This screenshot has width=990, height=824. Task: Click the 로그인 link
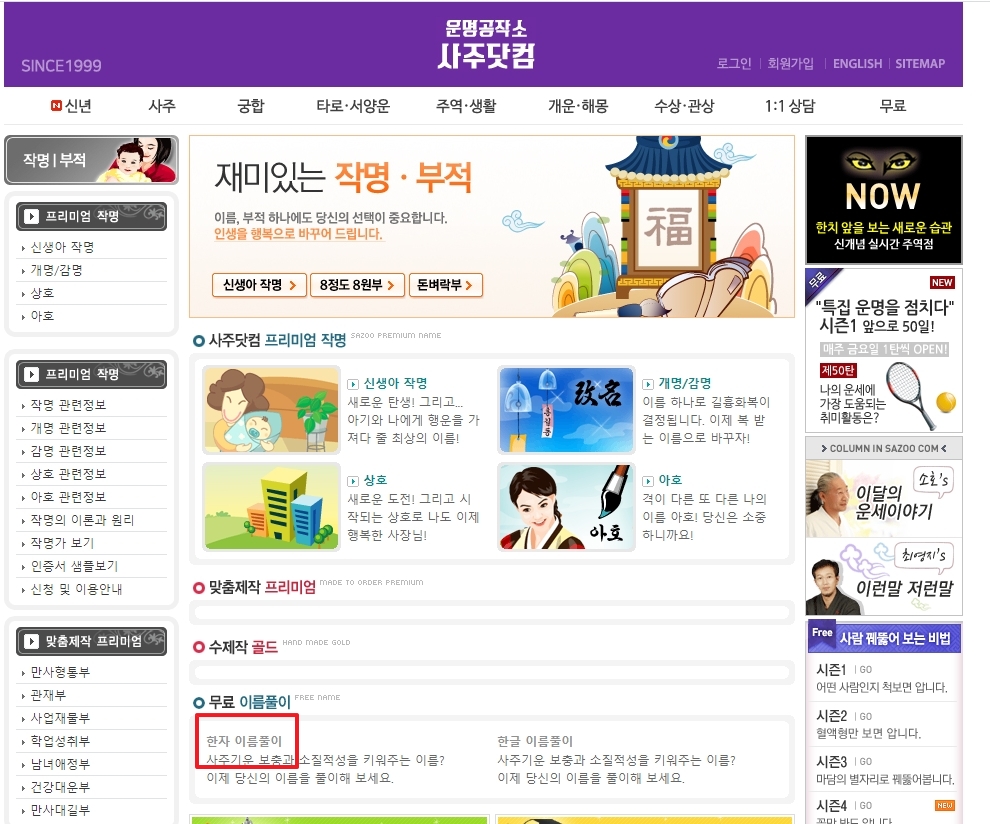tap(734, 64)
